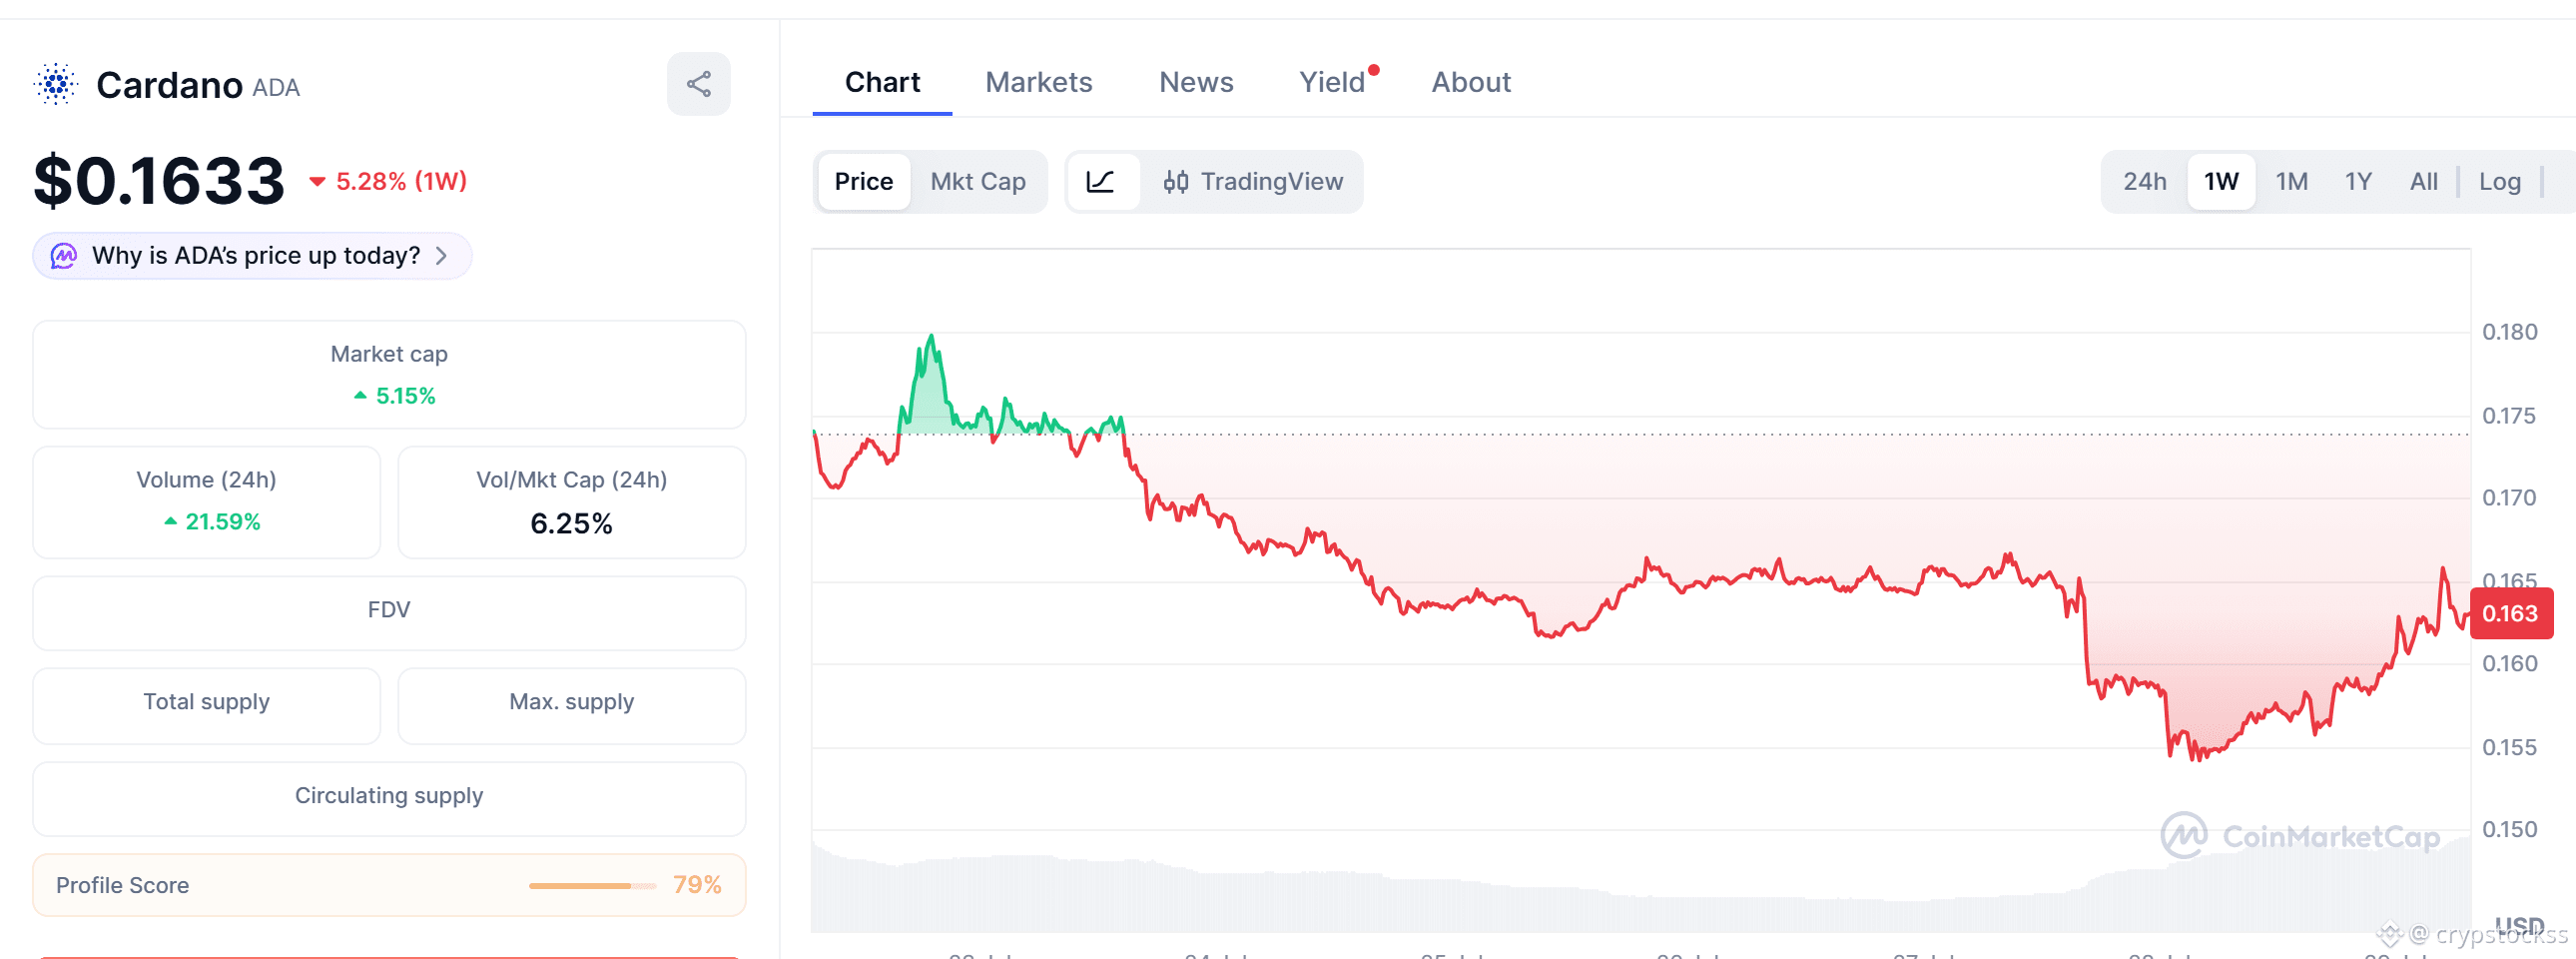Set chart range to All
The width and height of the screenshot is (2576, 959).
pos(2423,182)
